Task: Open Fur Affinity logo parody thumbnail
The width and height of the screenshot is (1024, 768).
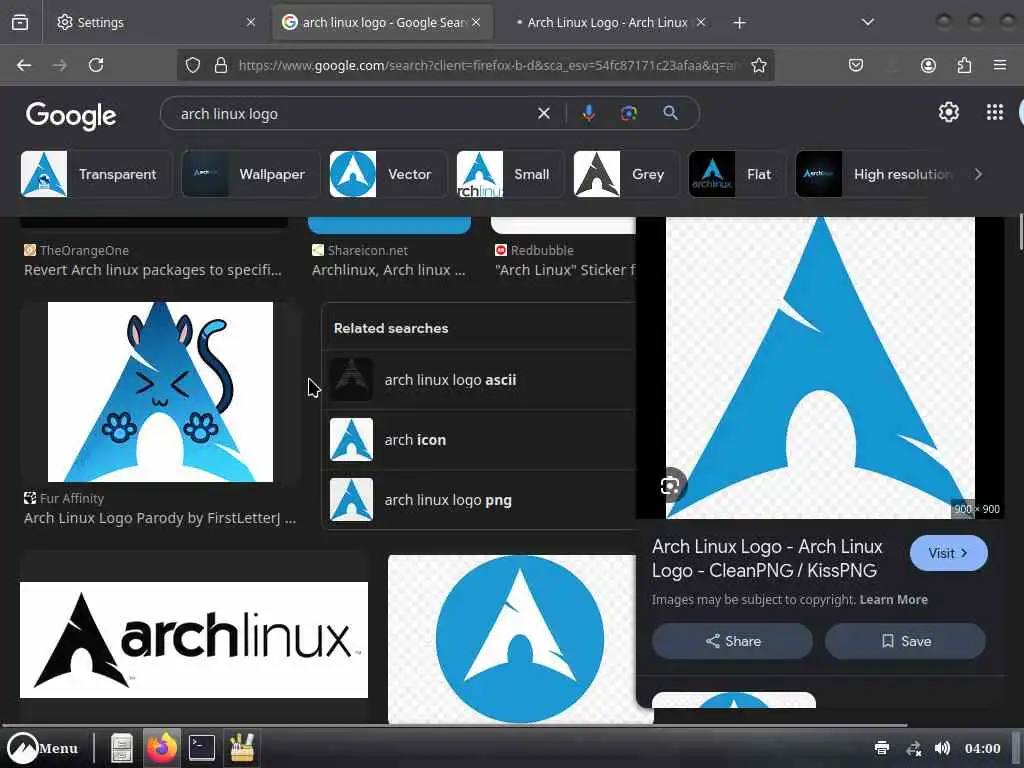Action: [161, 392]
